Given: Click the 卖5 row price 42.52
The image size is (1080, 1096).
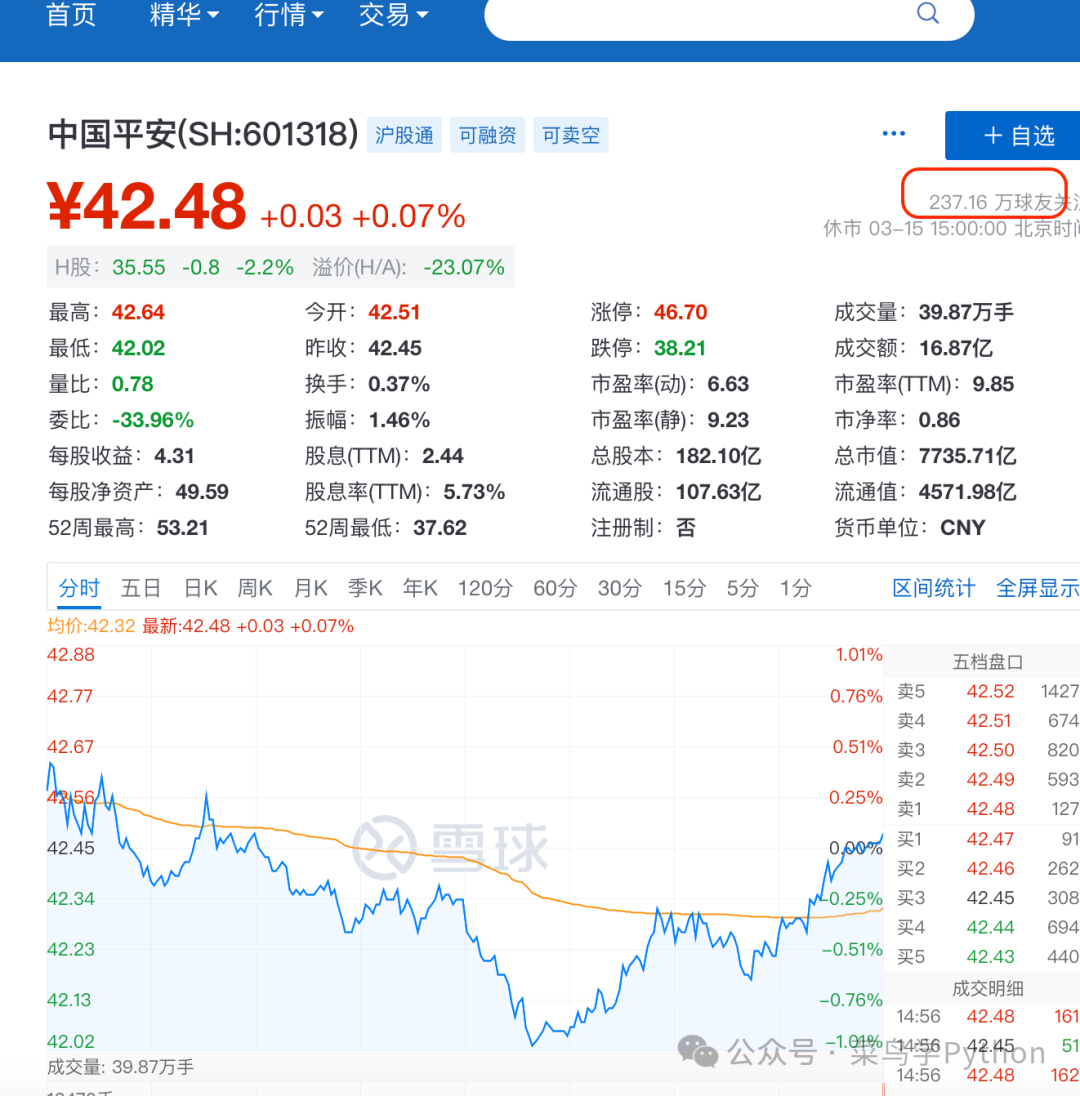Looking at the screenshot, I should 990,691.
